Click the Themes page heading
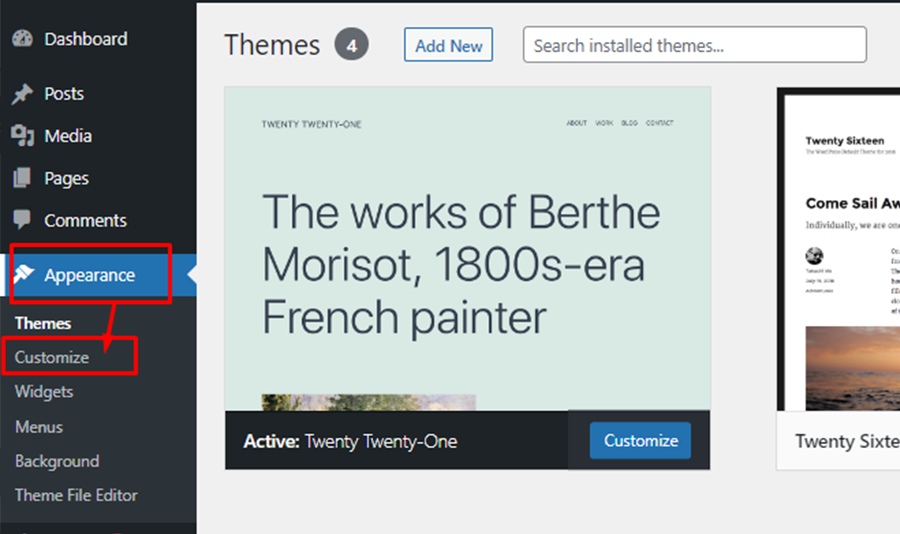The image size is (900, 534). tap(272, 45)
